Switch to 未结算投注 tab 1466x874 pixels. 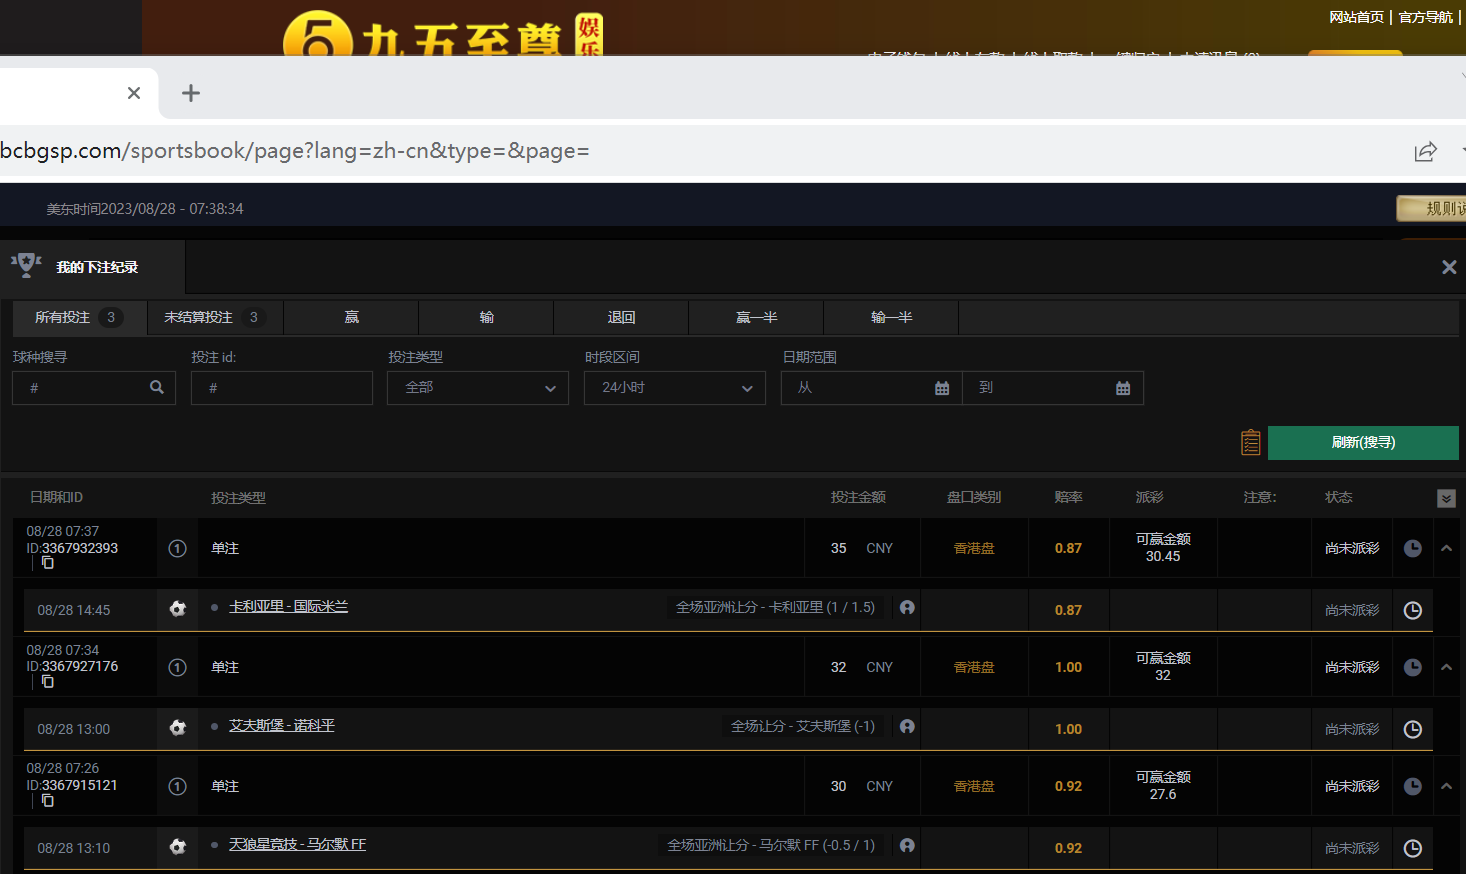click(x=214, y=317)
